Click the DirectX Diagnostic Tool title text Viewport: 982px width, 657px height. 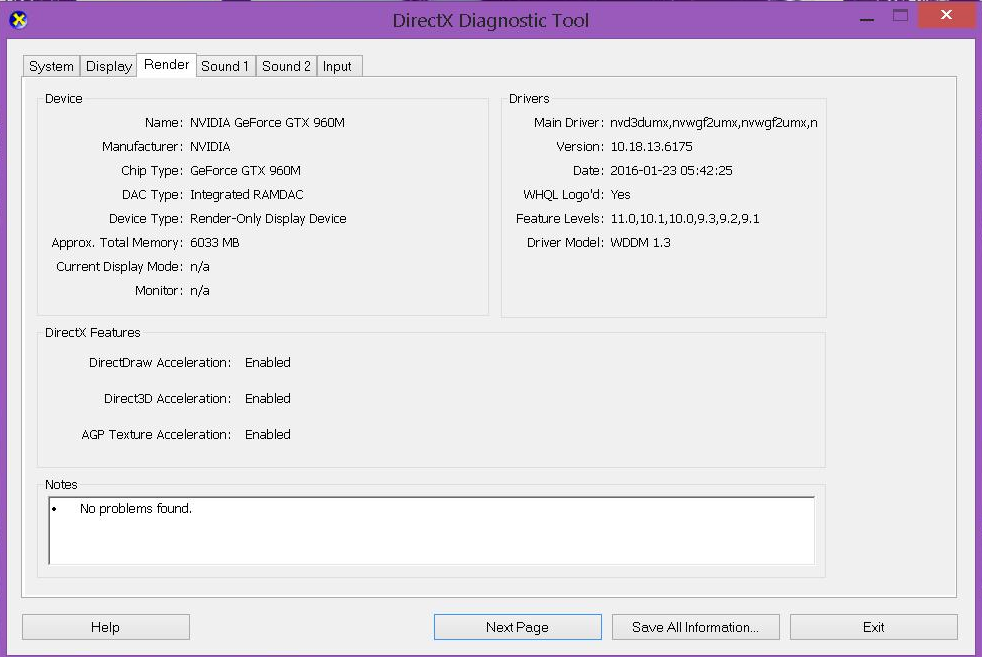490,20
